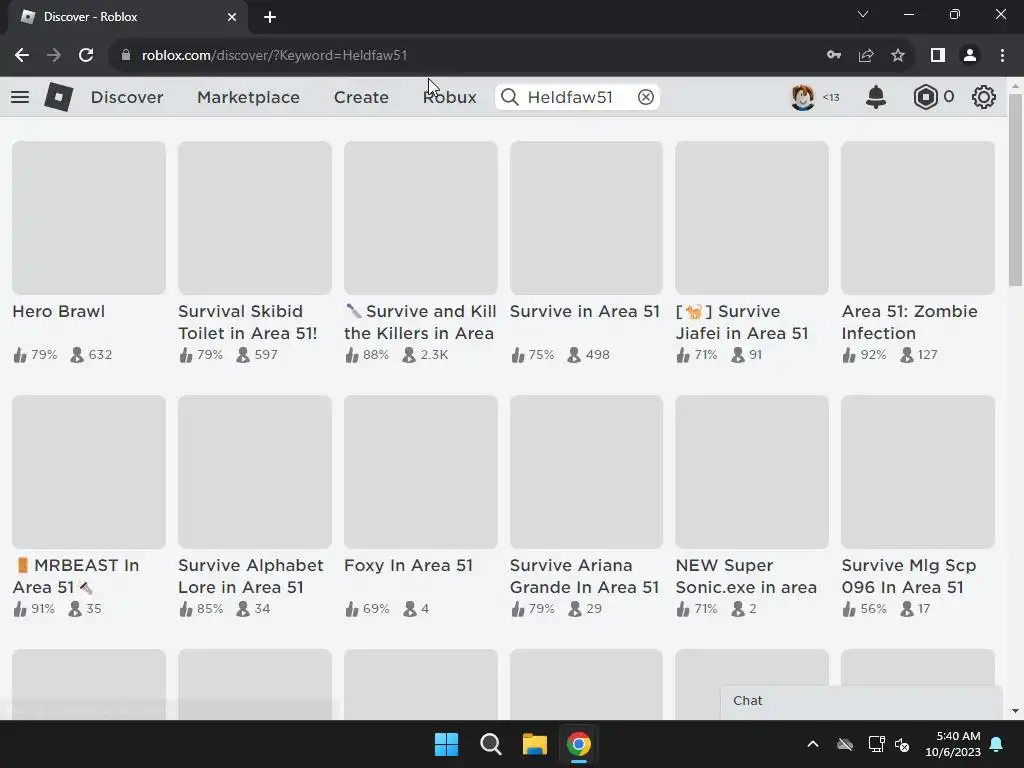Open the tab search dropdown chevron
1024x768 pixels.
863,14
